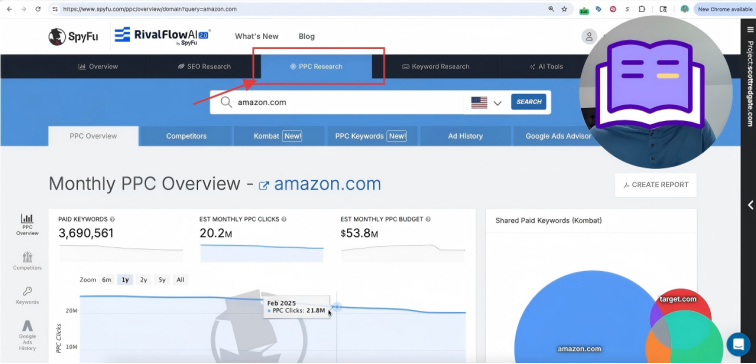Click the PPC clicks sparkline mini chart

[x=262, y=253]
